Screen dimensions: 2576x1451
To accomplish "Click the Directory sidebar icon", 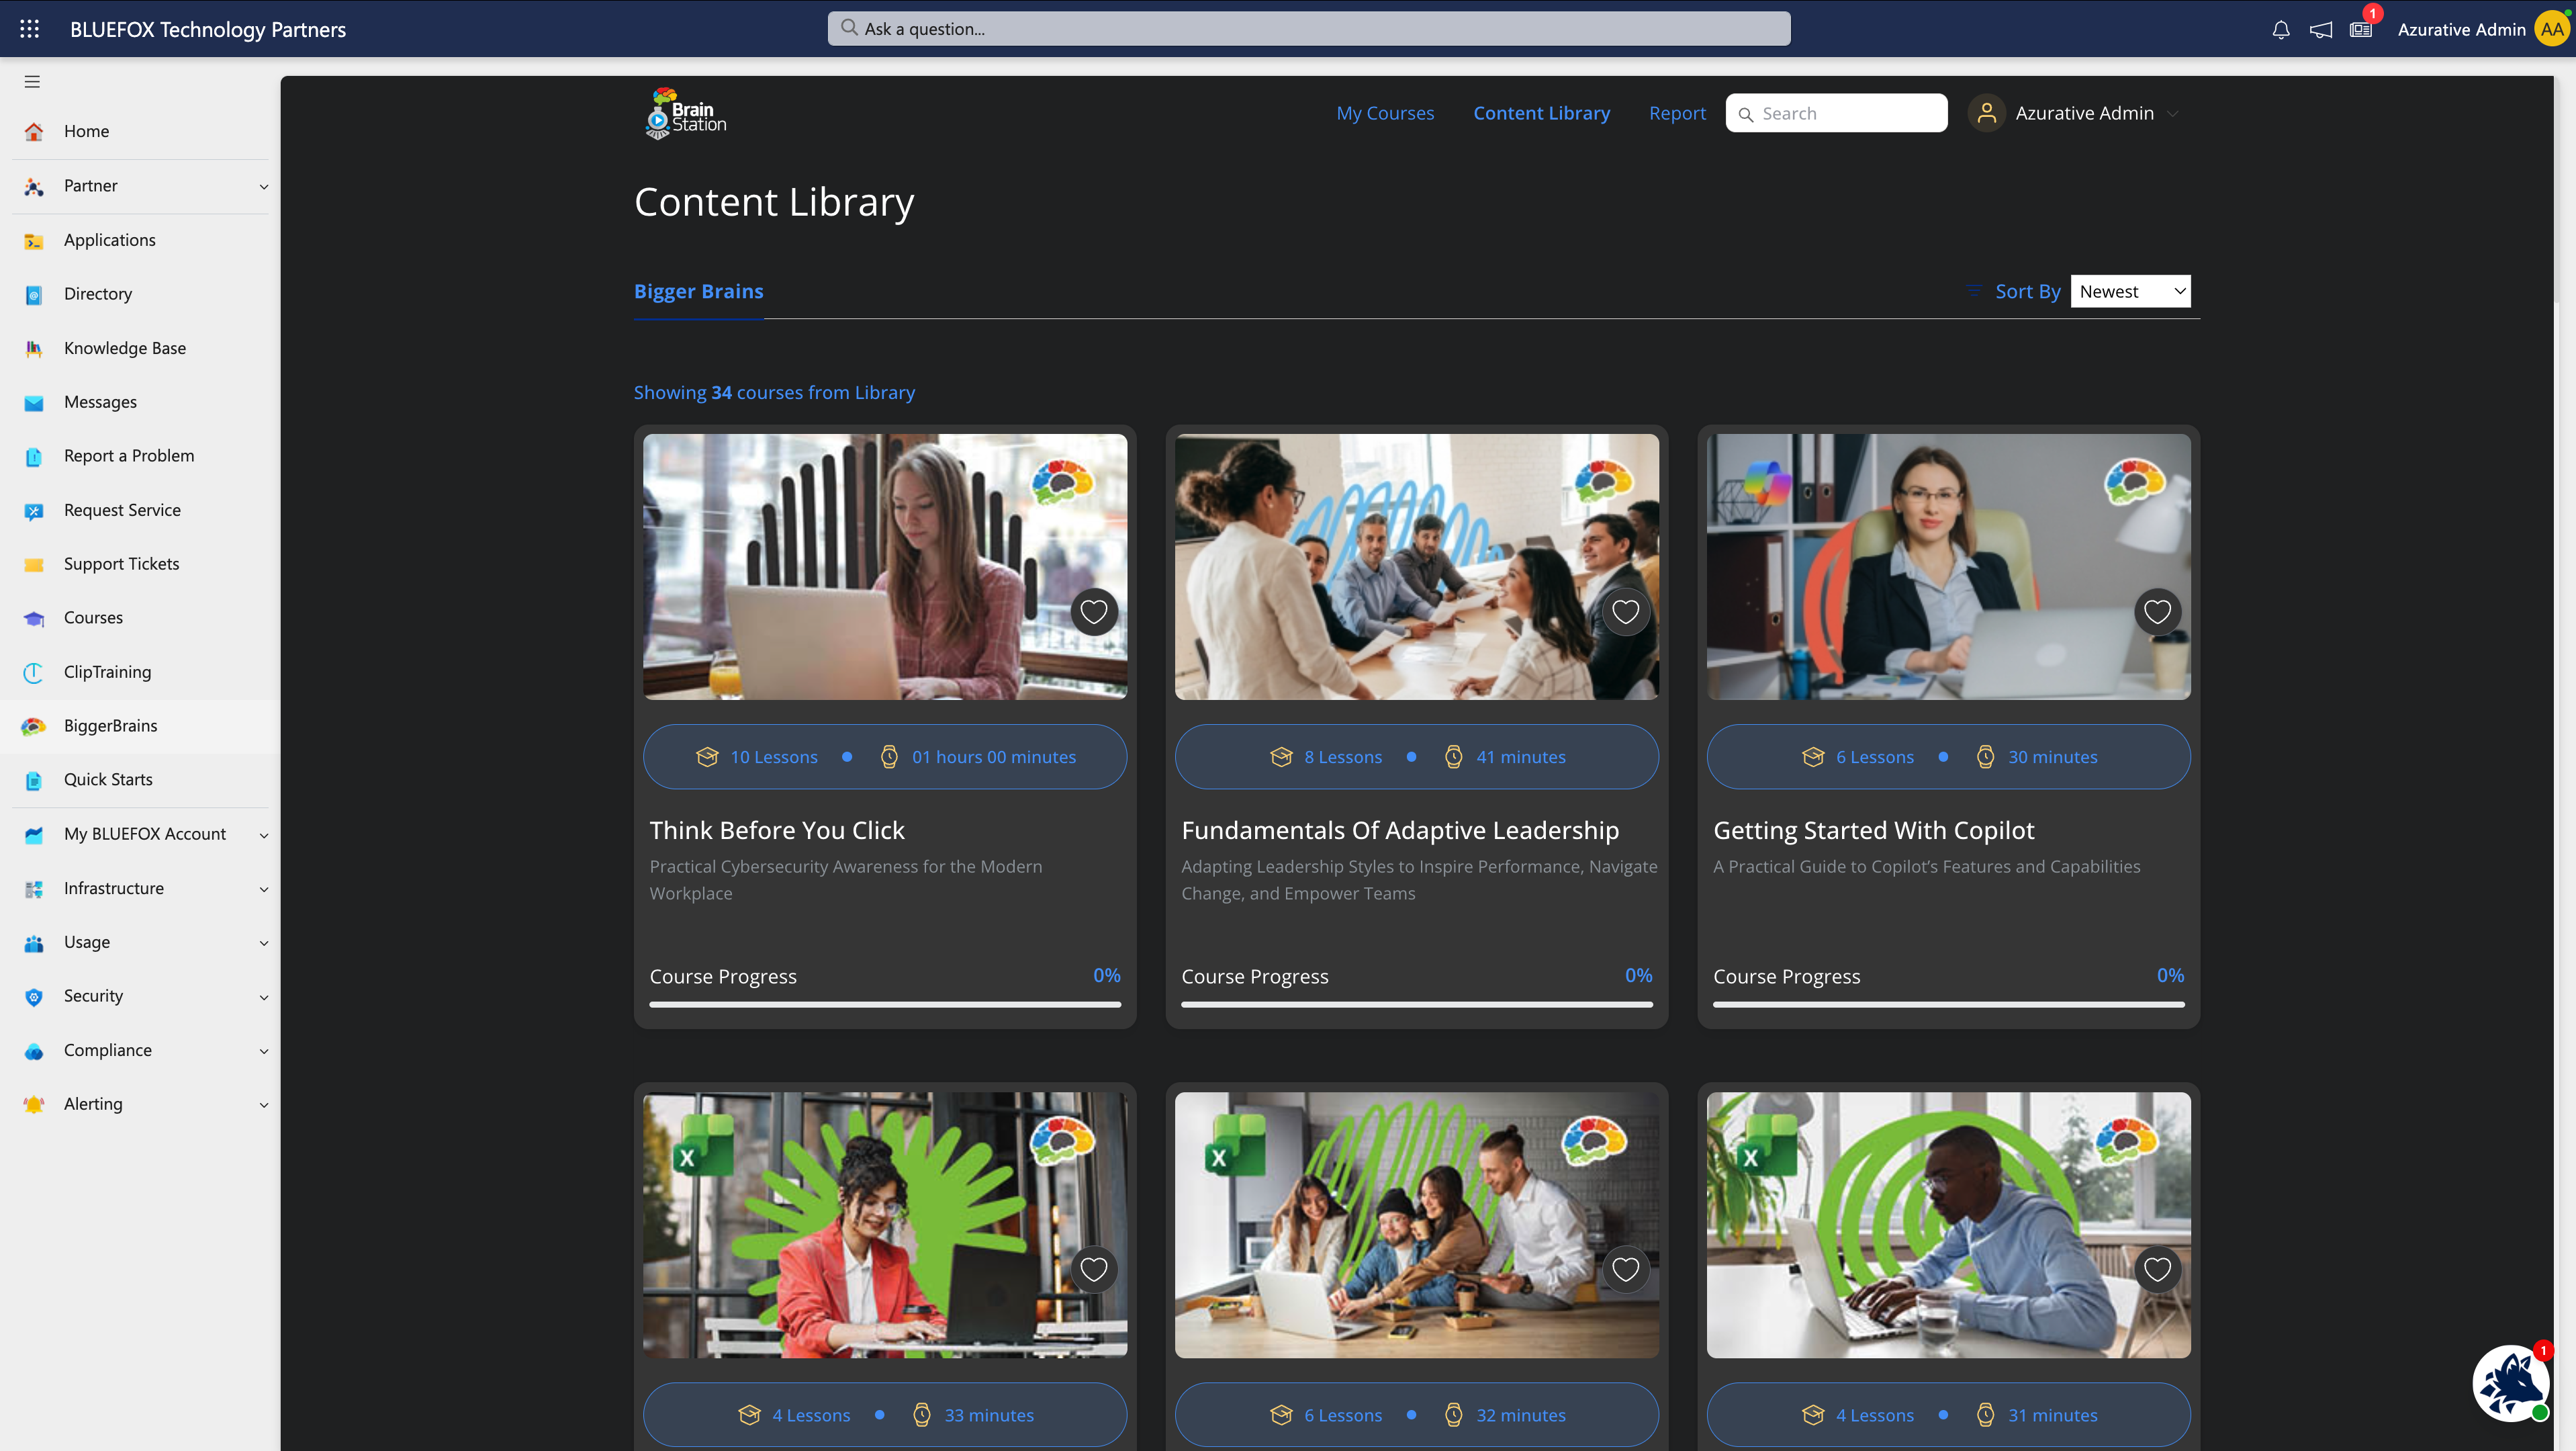I will 34,294.
